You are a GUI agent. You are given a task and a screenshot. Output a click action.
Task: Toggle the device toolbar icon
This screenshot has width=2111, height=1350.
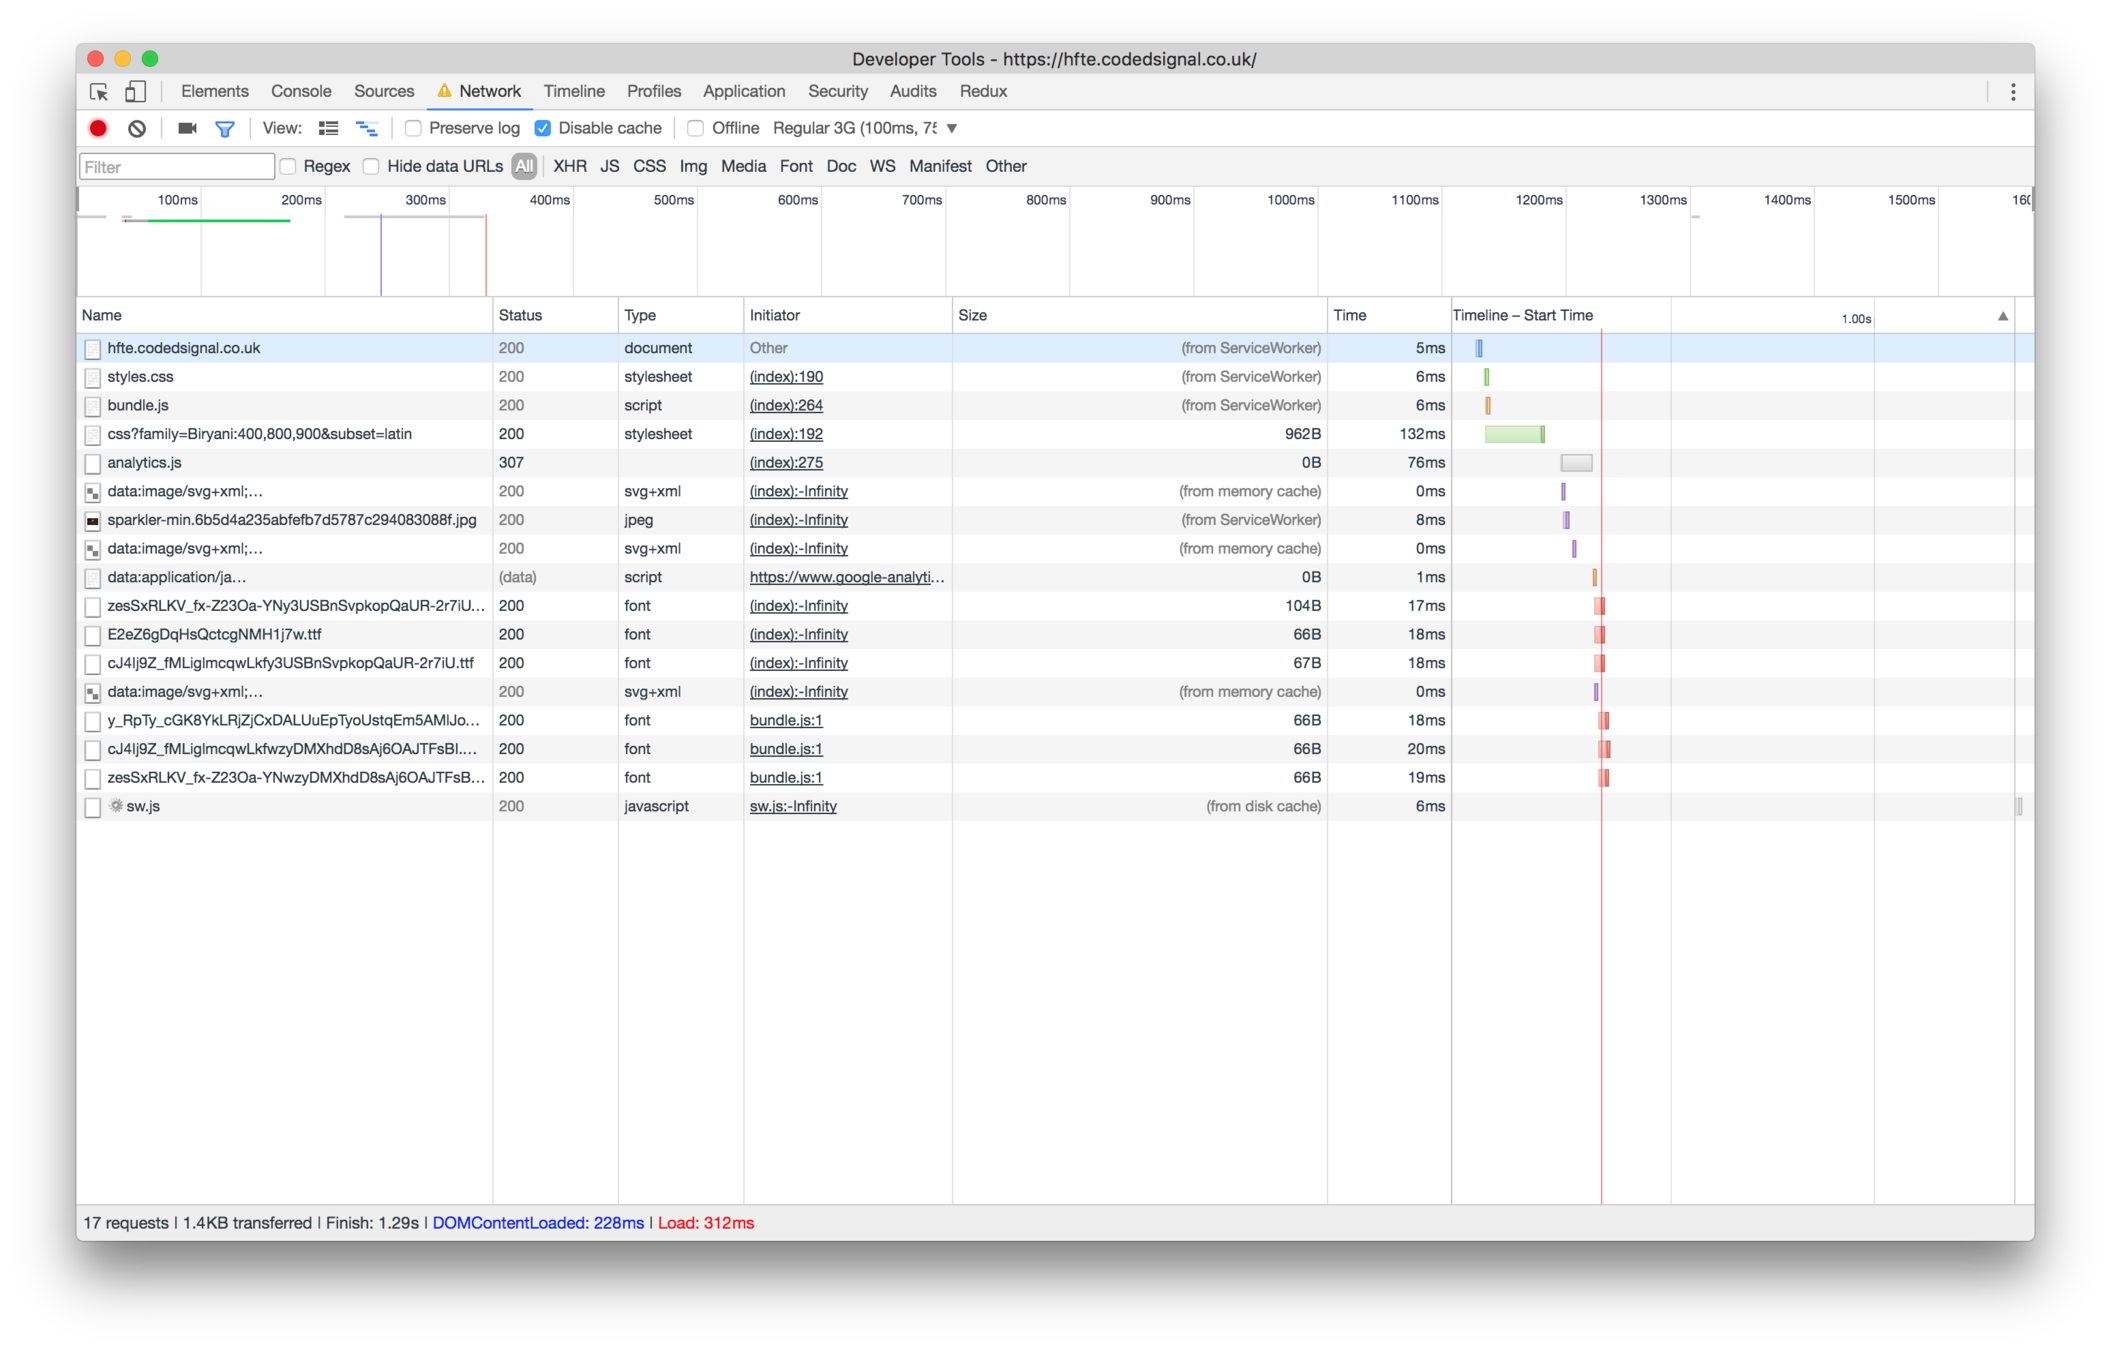point(135,91)
